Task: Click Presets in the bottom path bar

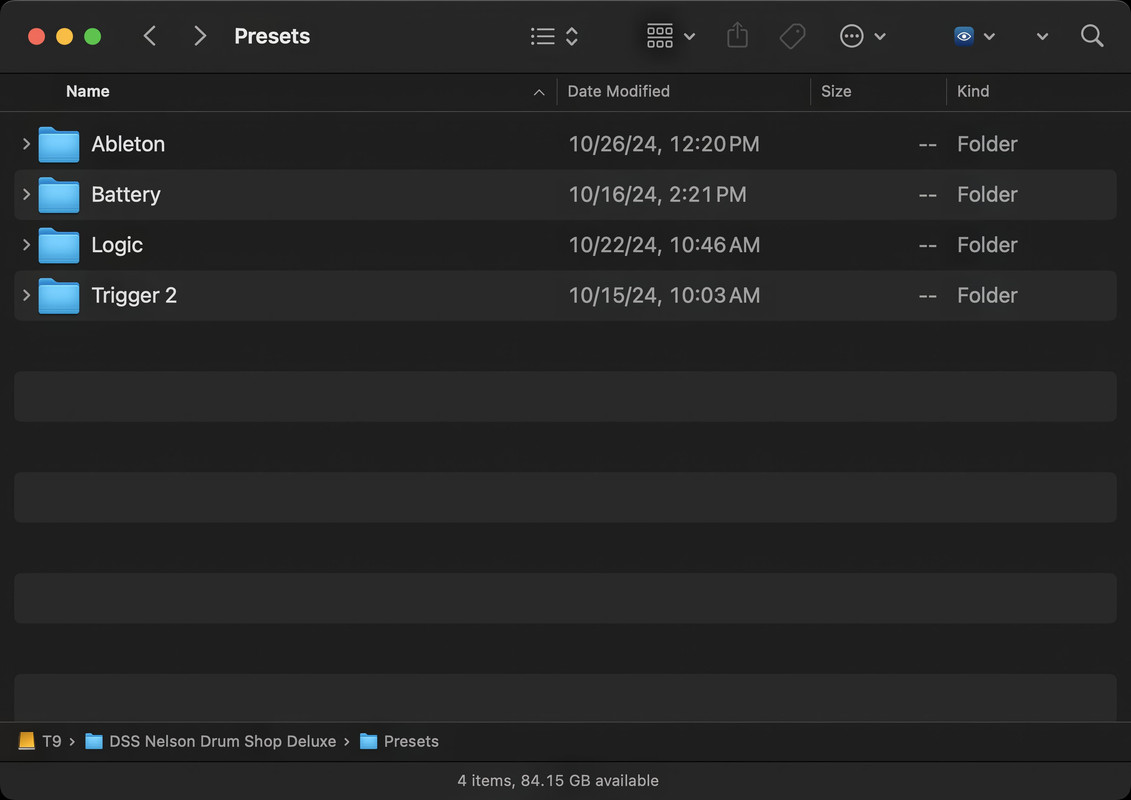Action: (399, 741)
